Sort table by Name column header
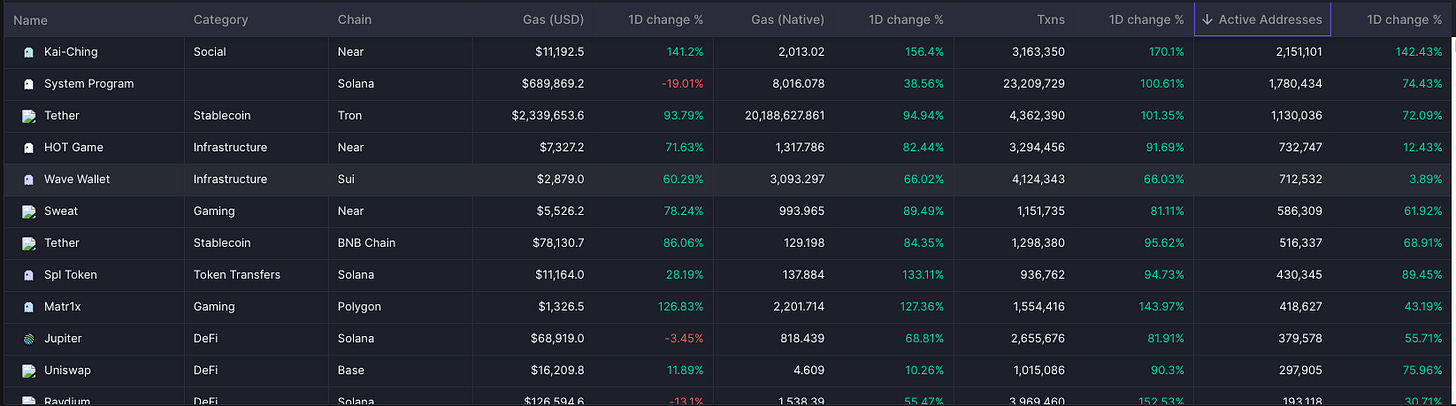The width and height of the screenshot is (1456, 406). point(30,20)
